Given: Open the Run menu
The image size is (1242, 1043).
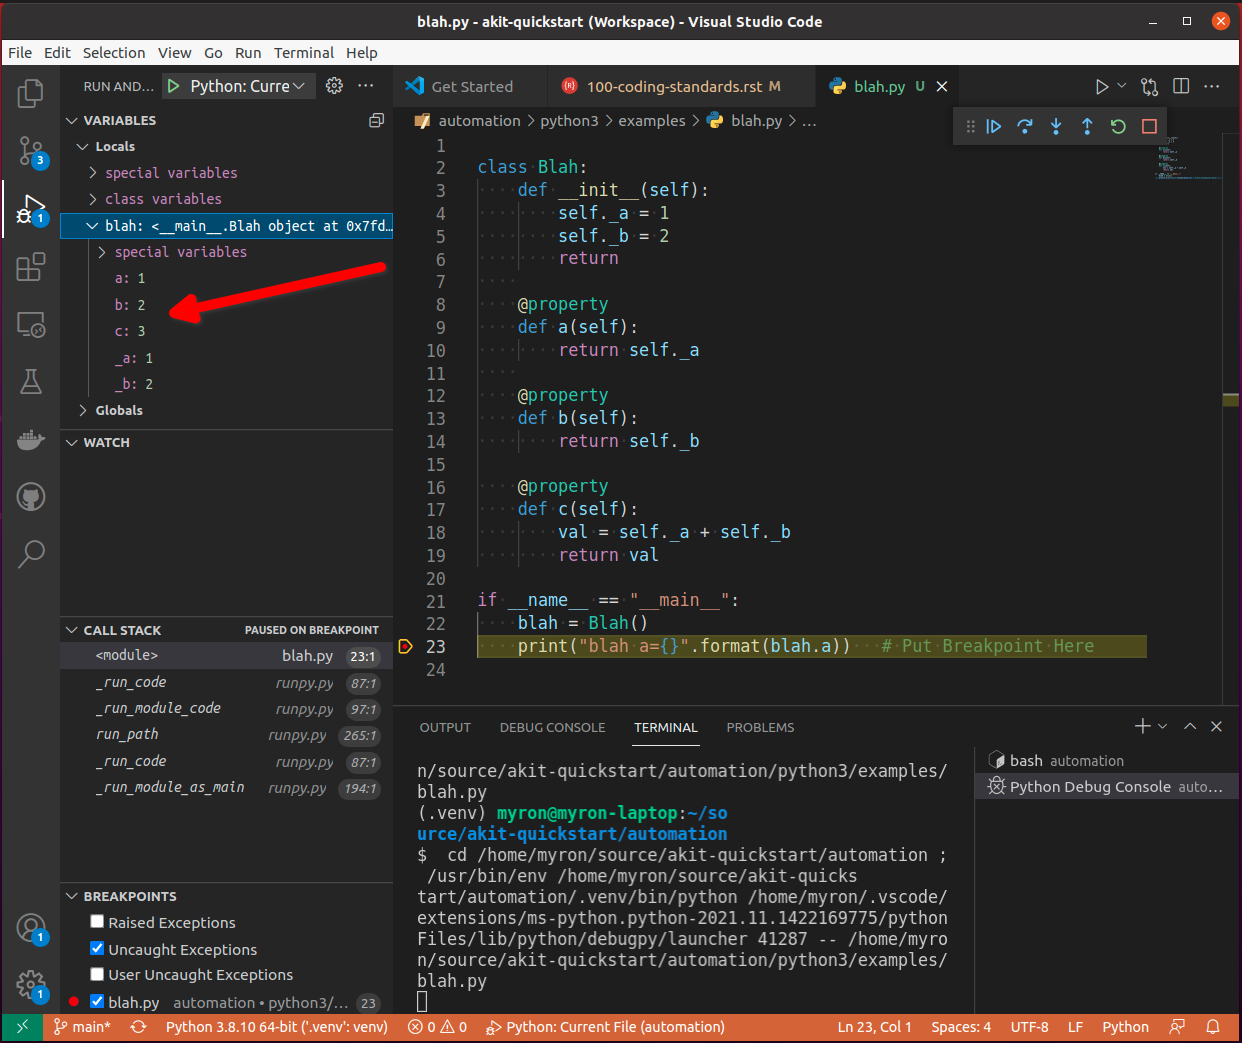Looking at the screenshot, I should point(247,52).
